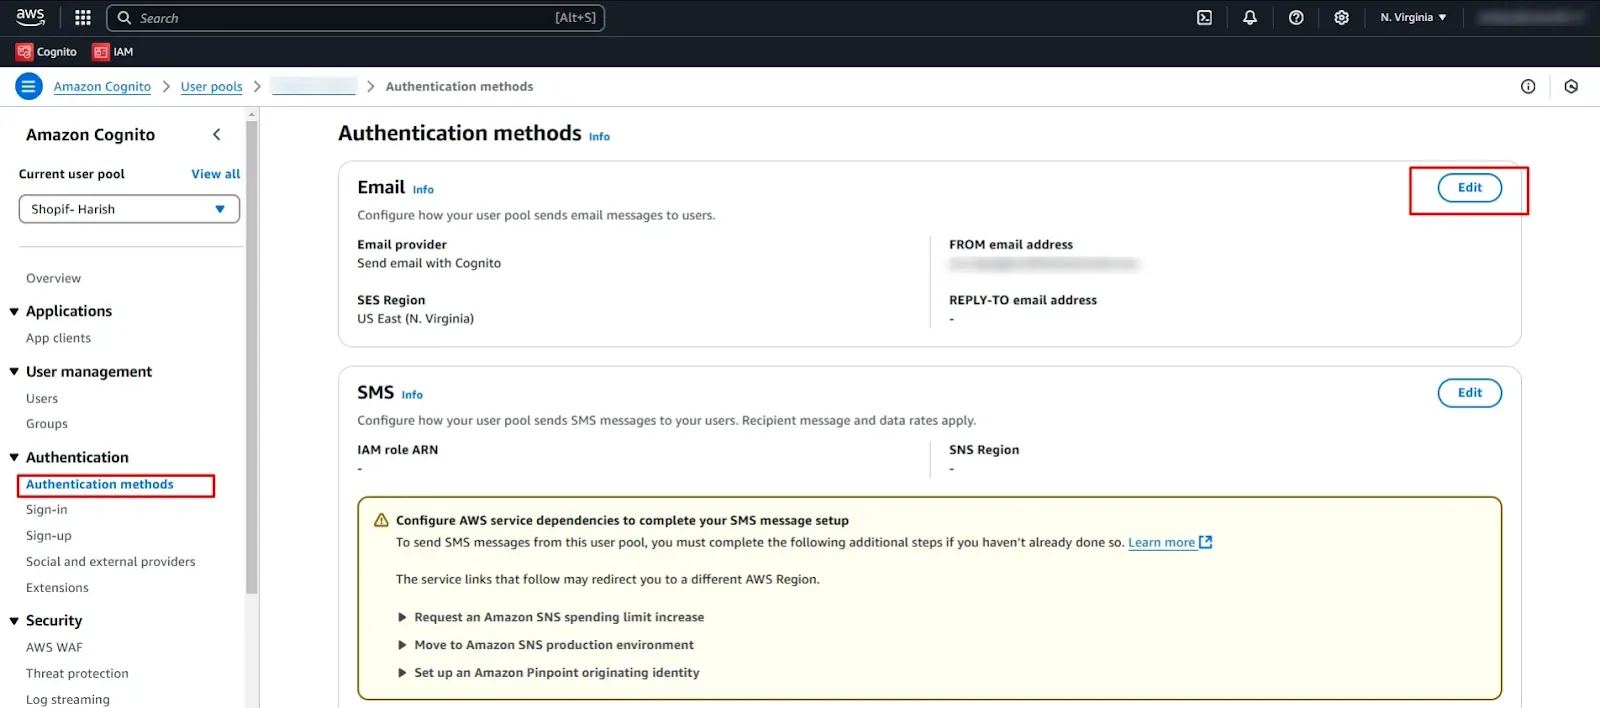Click the external link icon beside Learn more
The image size is (1600, 708).
1206,542
